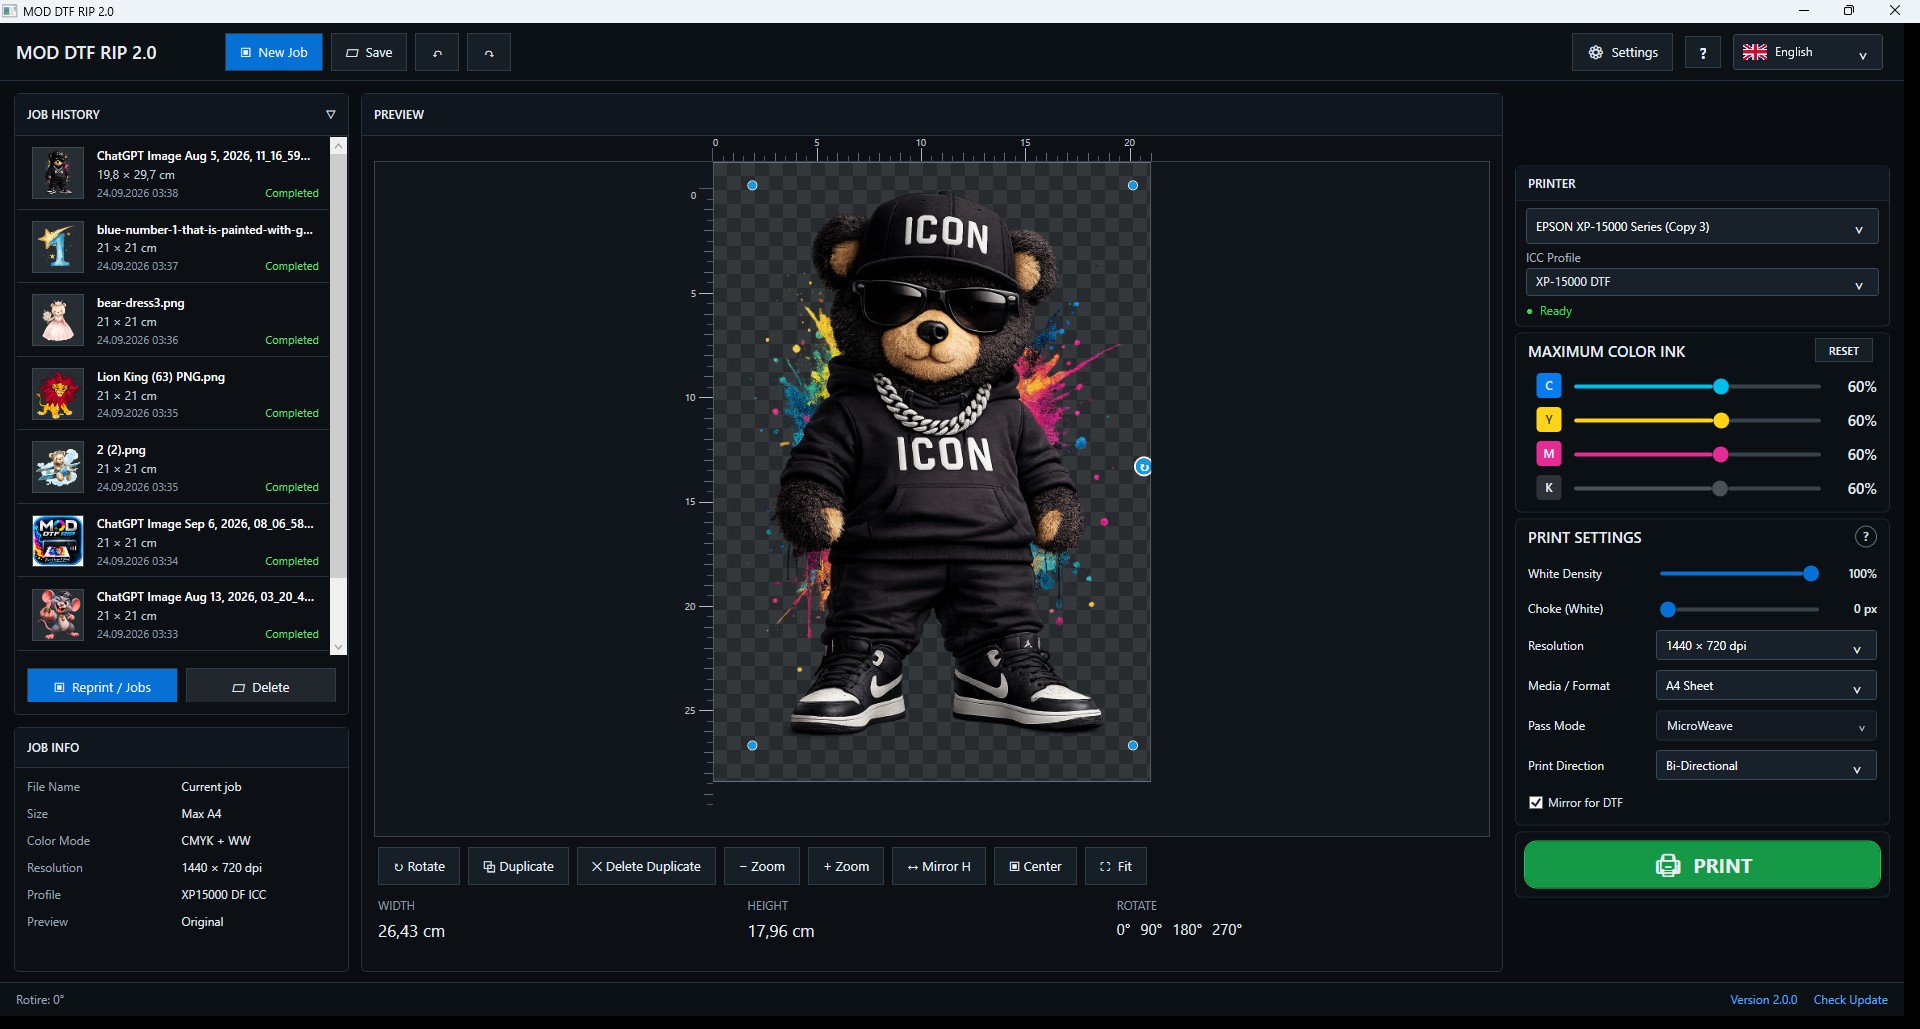Click the cyan C ink channel icon
1920x1029 pixels.
coord(1549,386)
